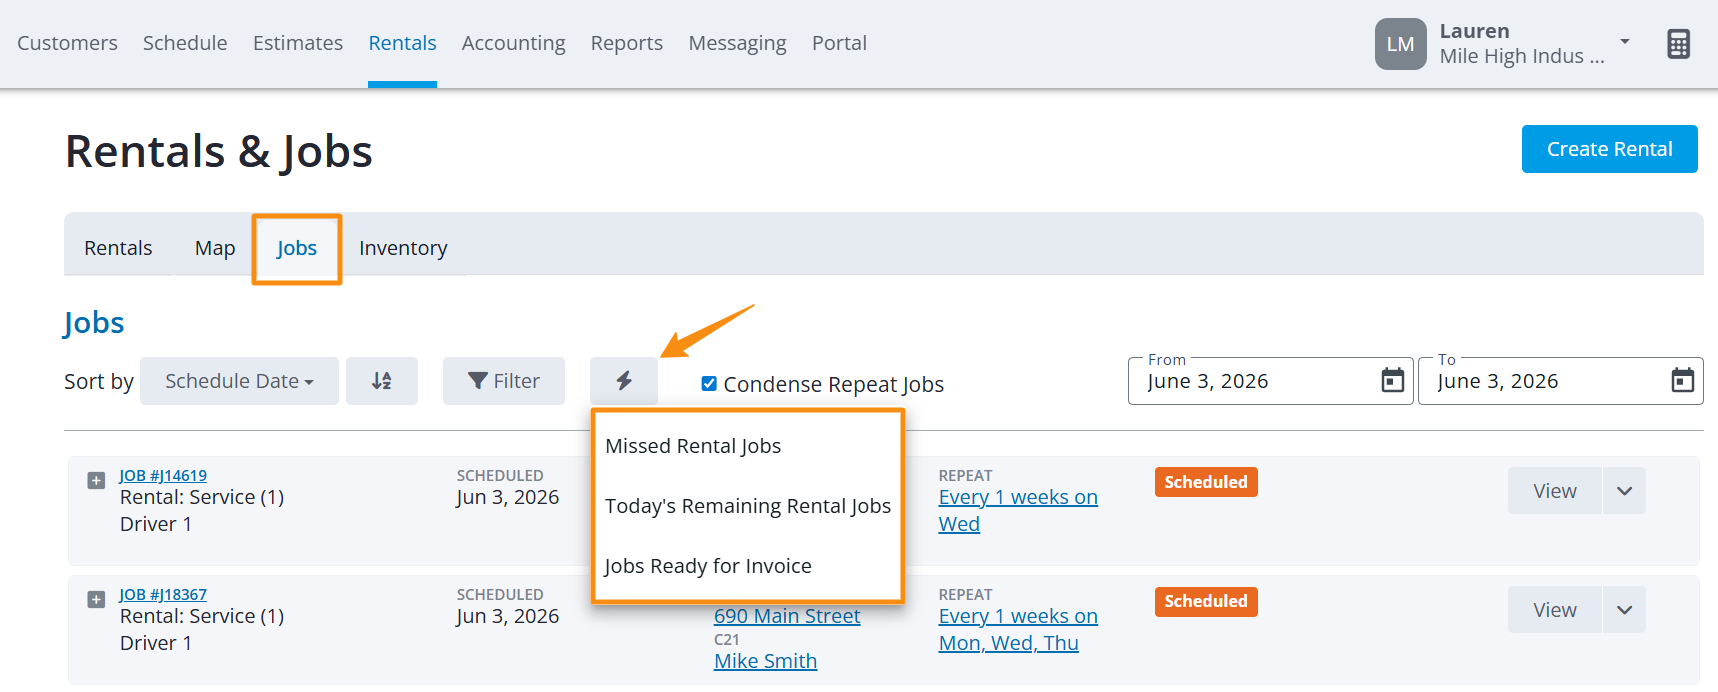Viewport: 1718px width, 692px height.
Task: Open 690 Main Street address link
Action: click(787, 616)
